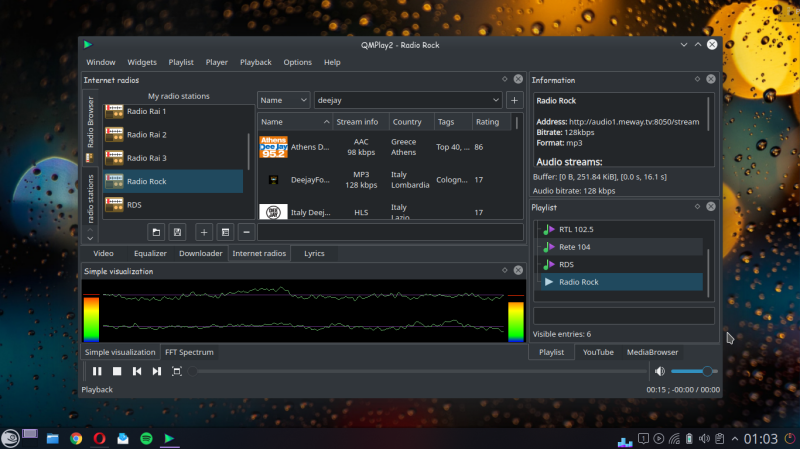This screenshot has width=800, height=449.
Task: Skip to the next playlist entry
Action: coord(157,371)
